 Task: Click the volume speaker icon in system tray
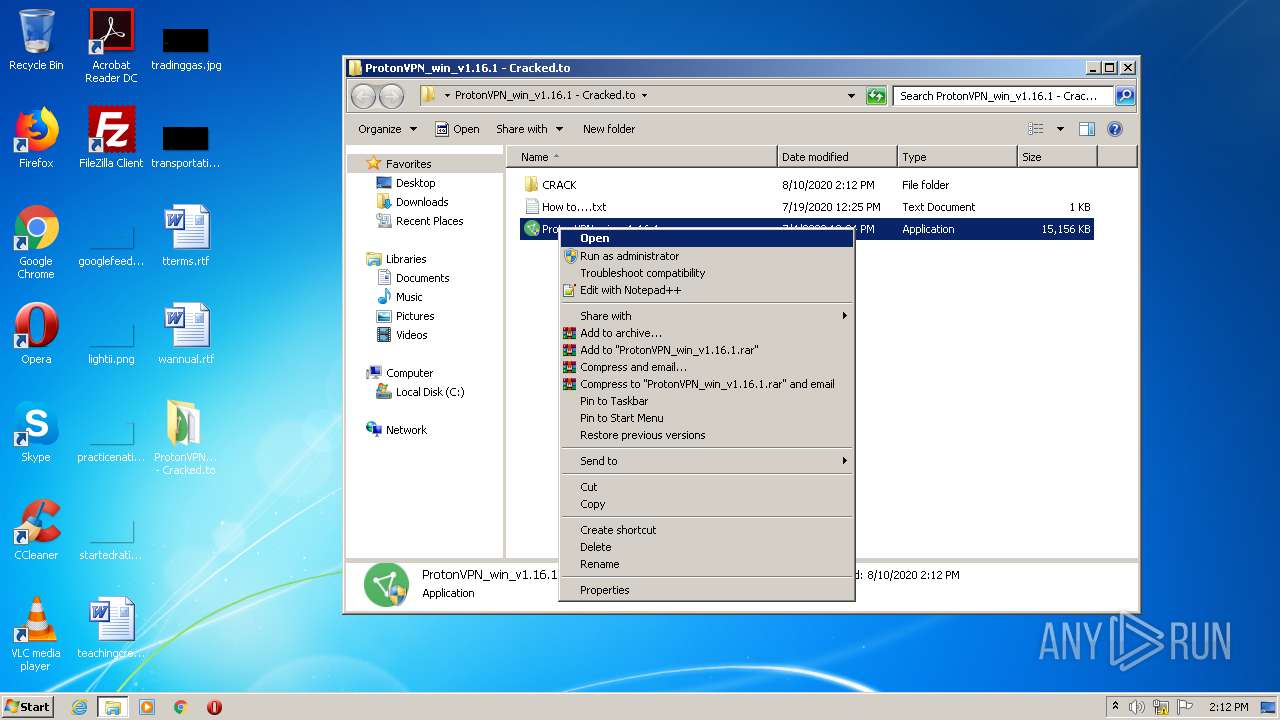point(1137,707)
